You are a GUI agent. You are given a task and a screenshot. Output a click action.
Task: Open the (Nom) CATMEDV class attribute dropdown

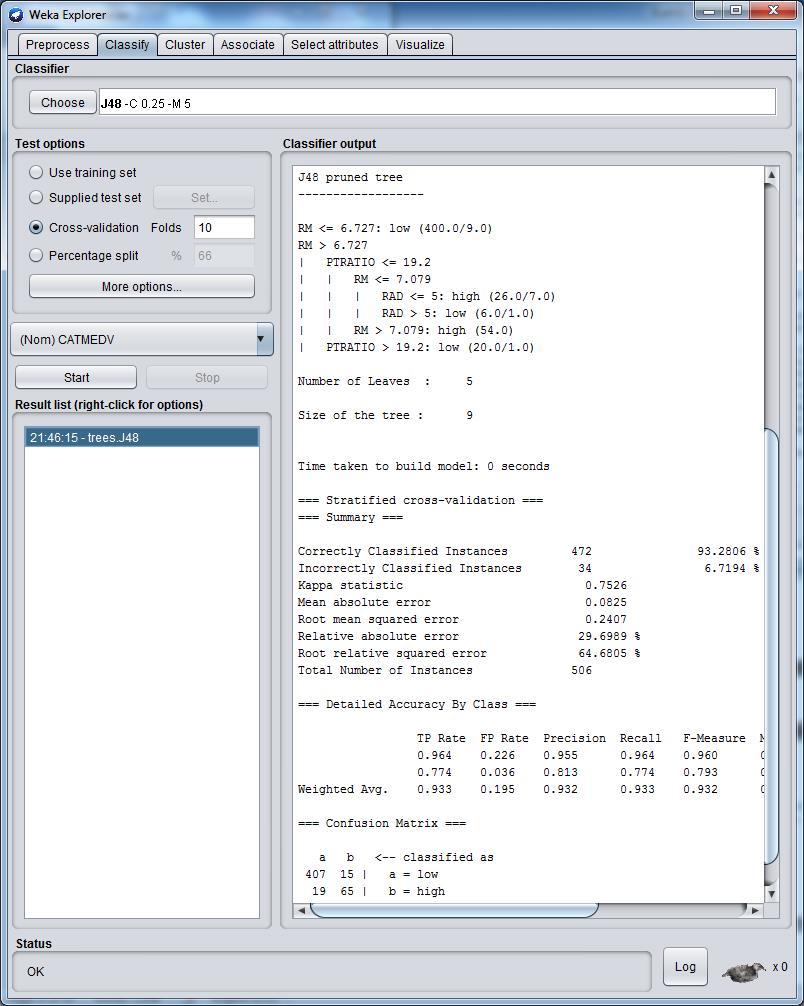[142, 339]
